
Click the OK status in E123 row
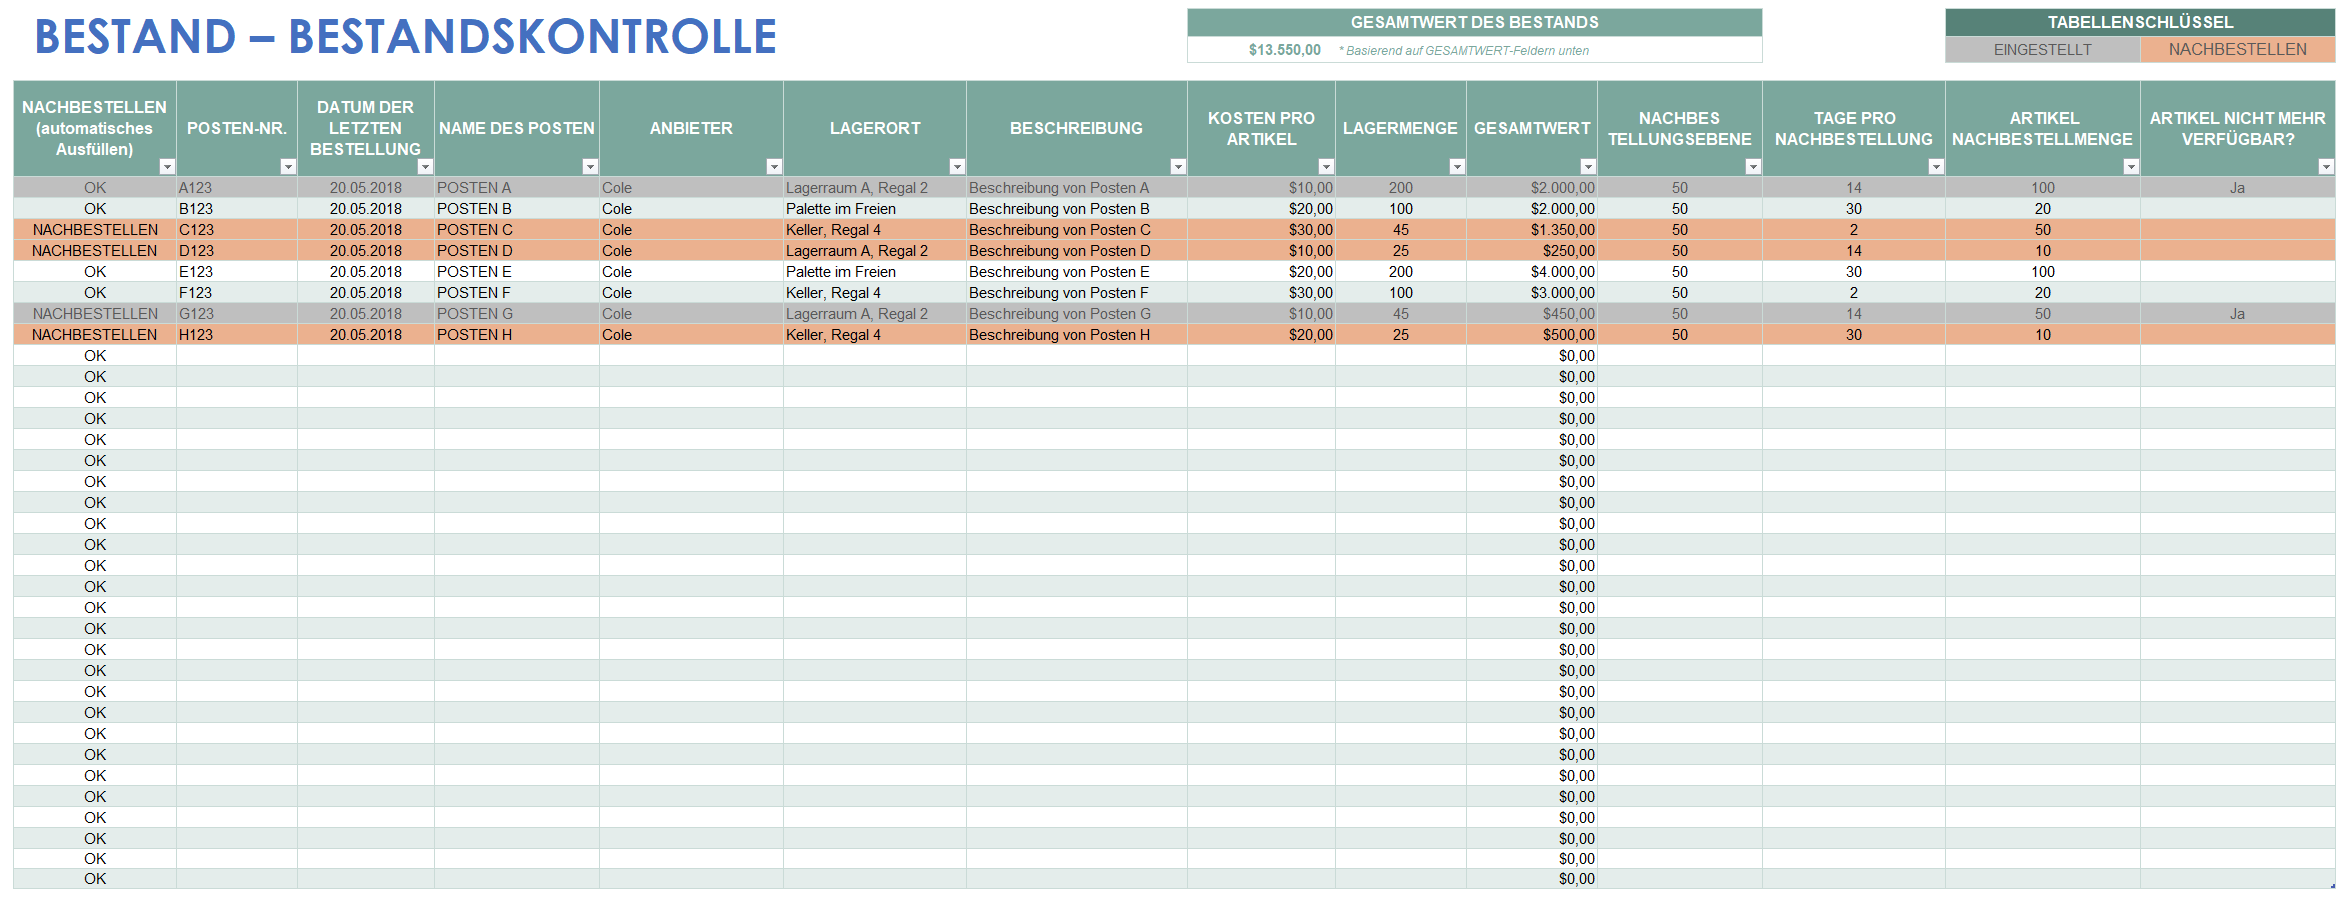point(95,272)
